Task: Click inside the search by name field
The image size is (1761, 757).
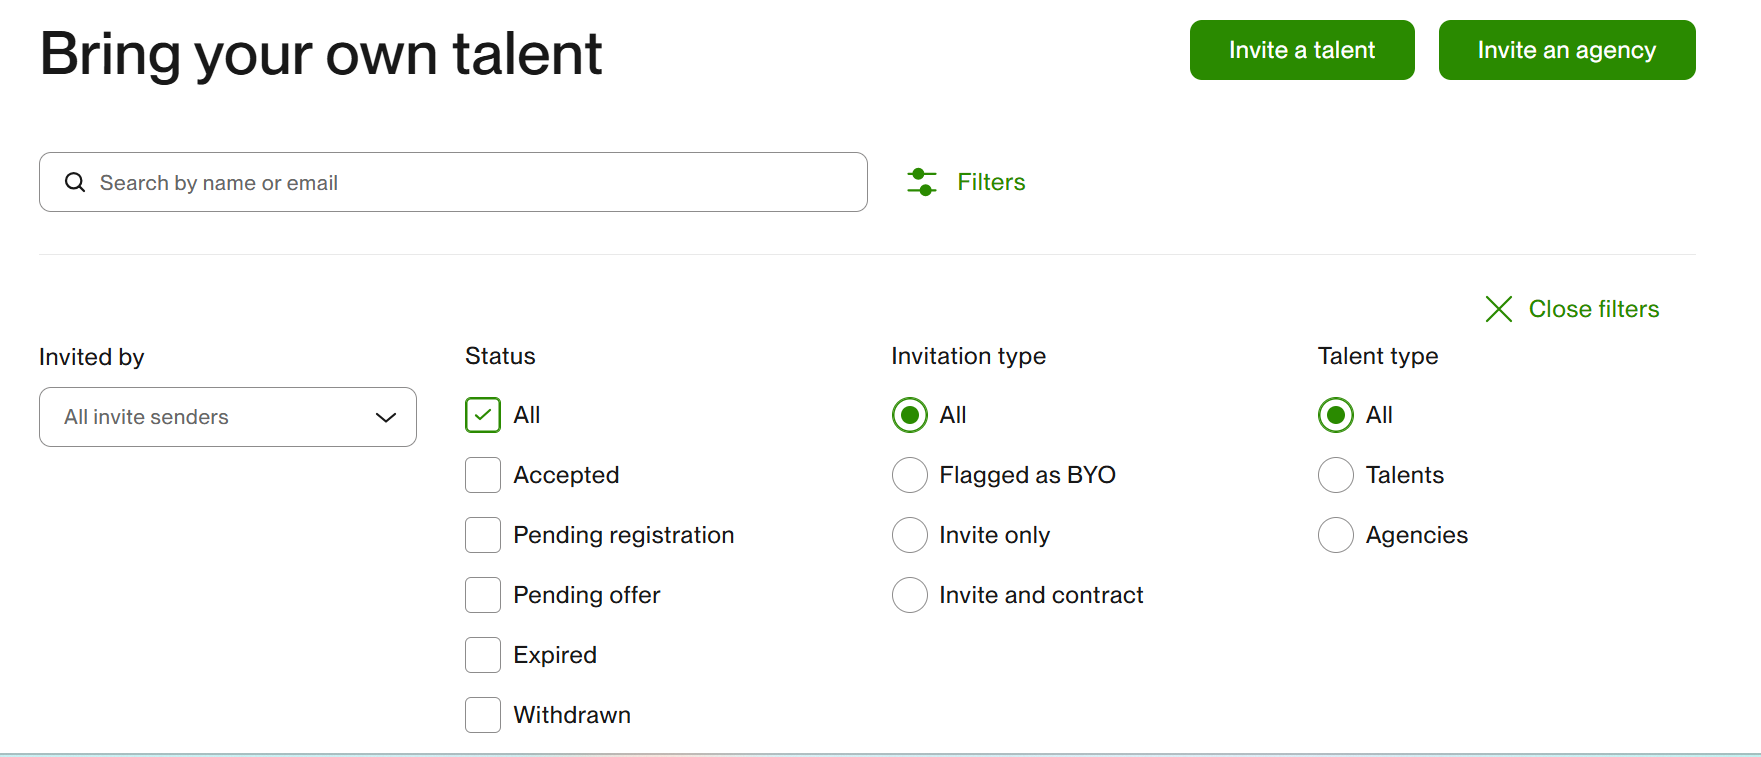Action: (400, 182)
